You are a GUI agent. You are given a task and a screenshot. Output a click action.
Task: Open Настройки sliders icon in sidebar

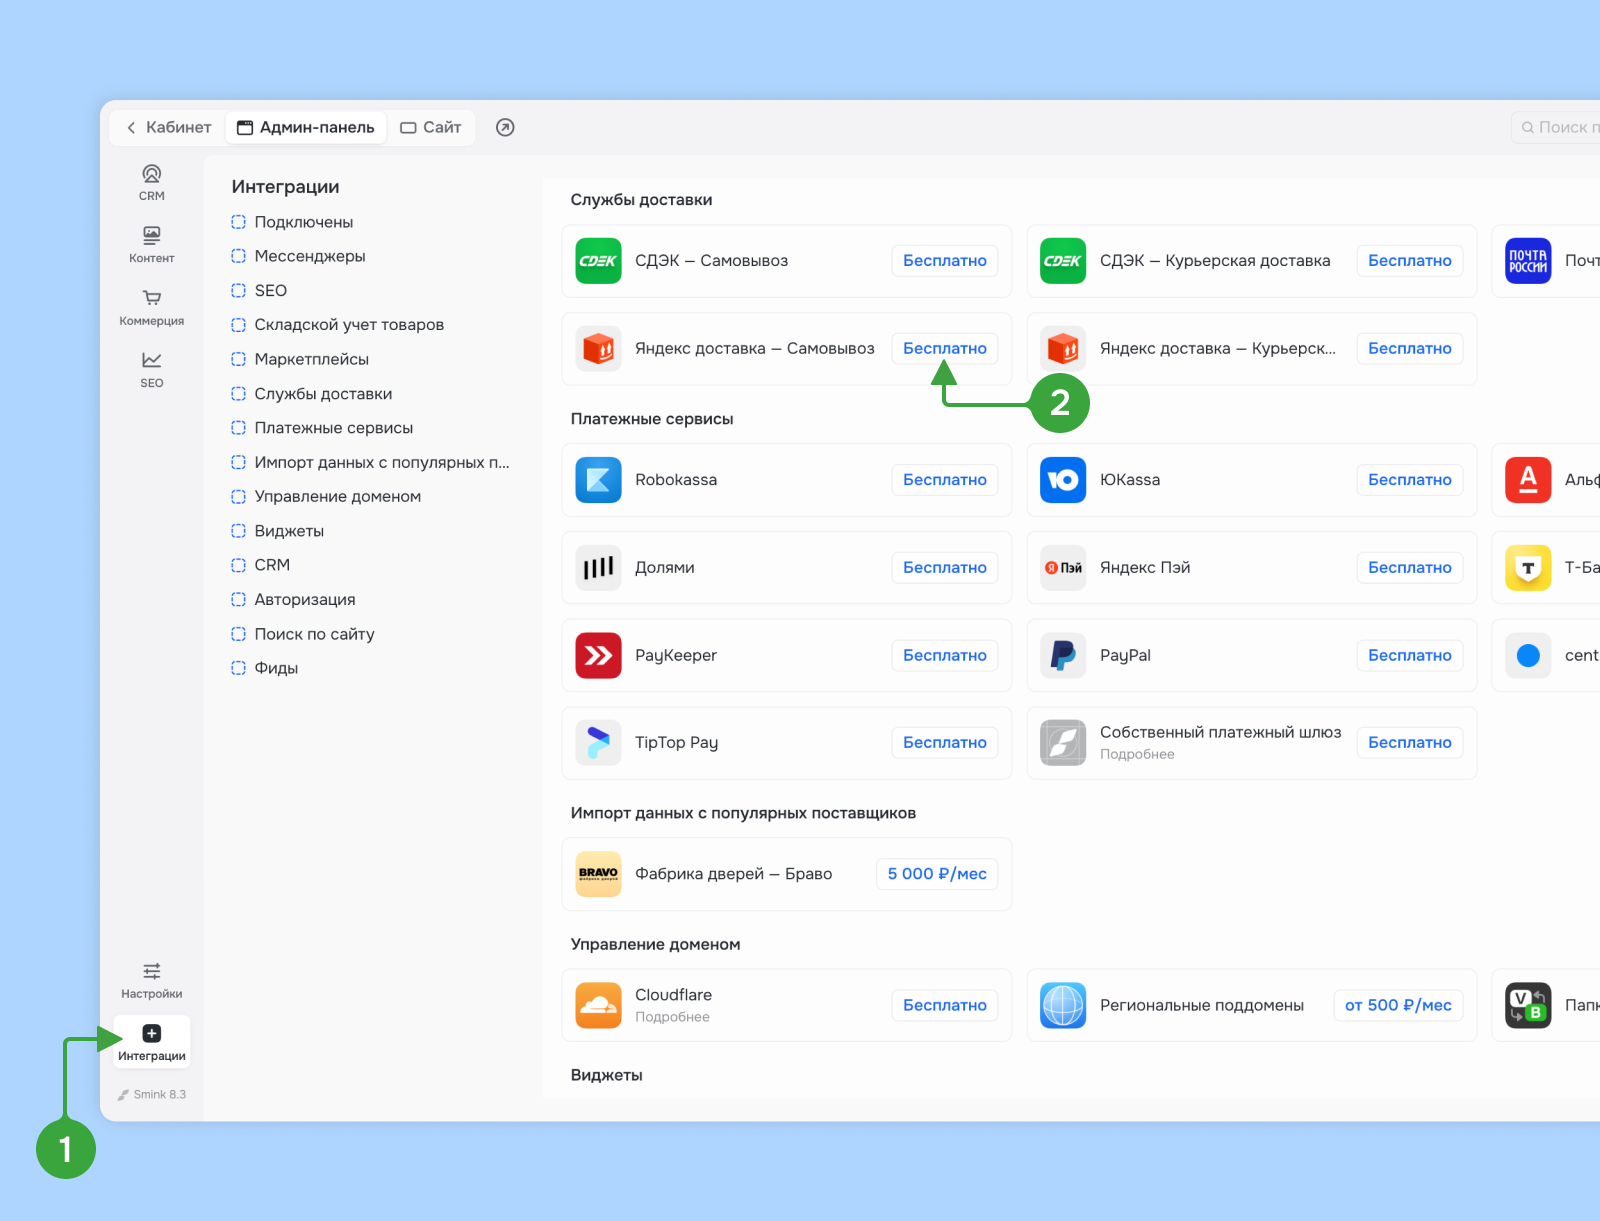coord(152,981)
